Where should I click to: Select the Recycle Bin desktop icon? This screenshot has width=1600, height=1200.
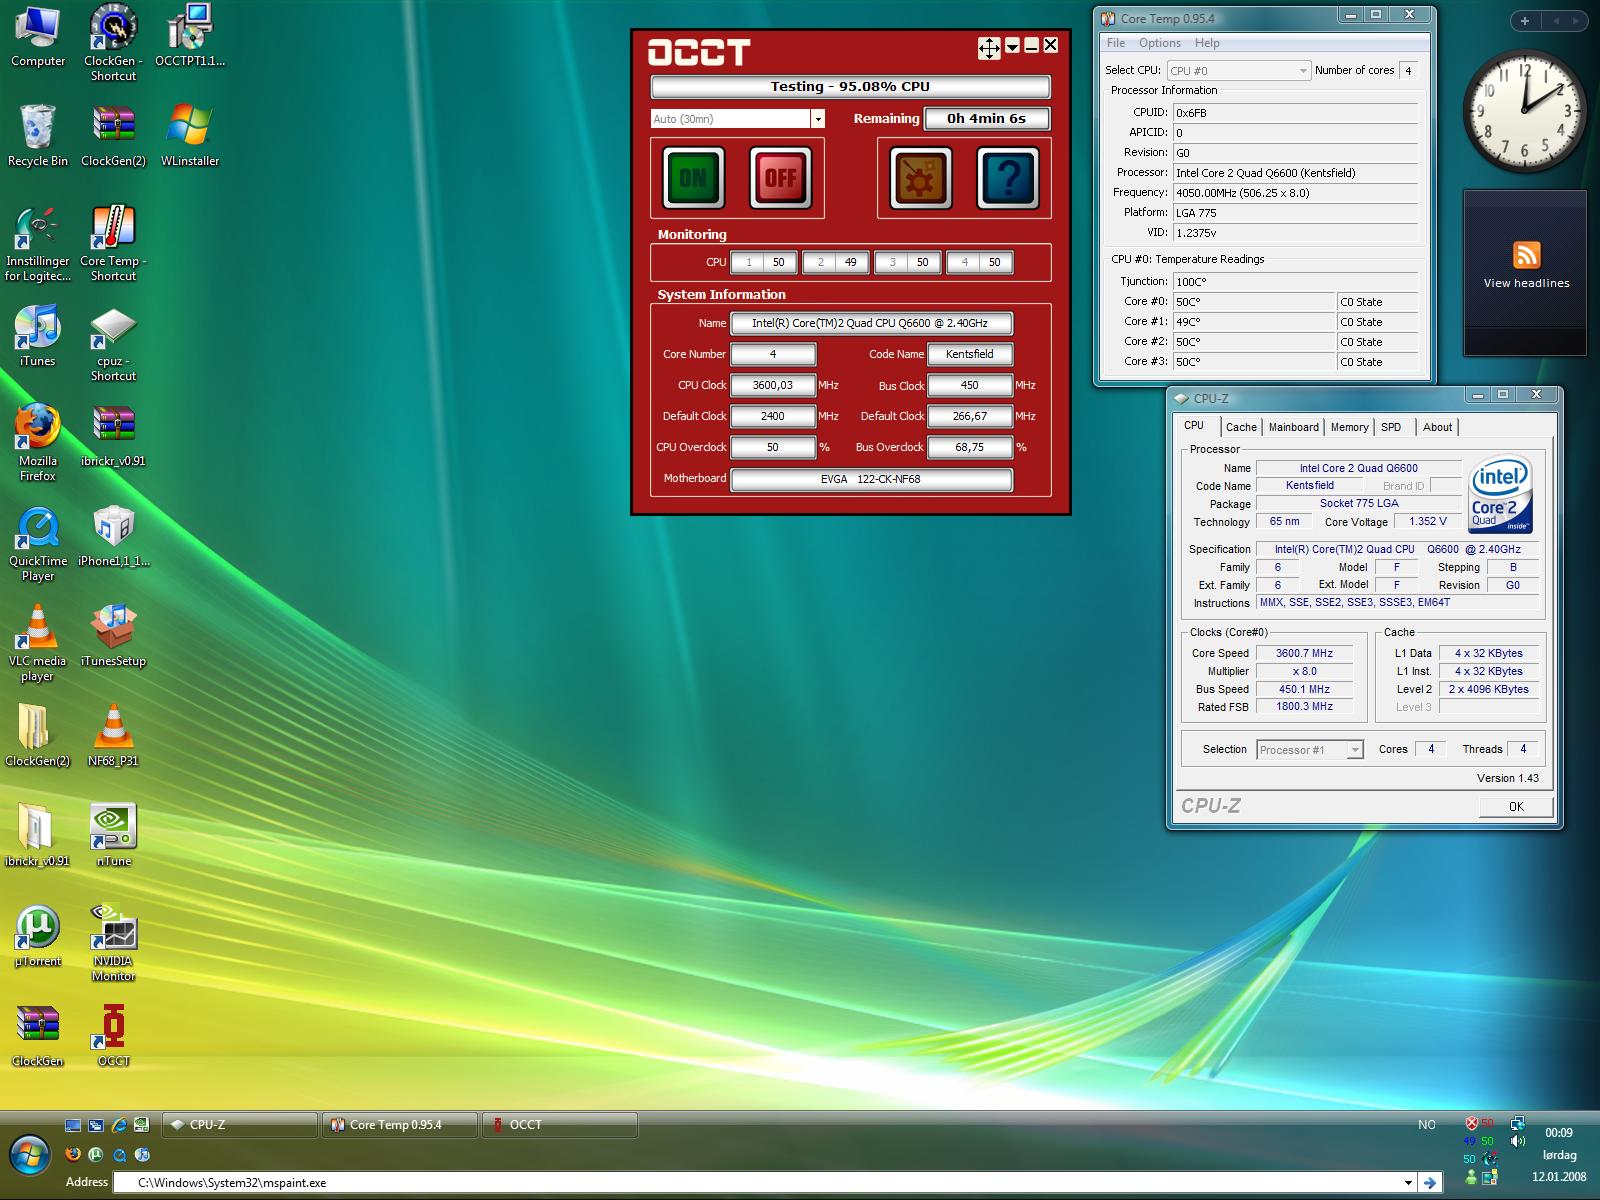coord(38,135)
